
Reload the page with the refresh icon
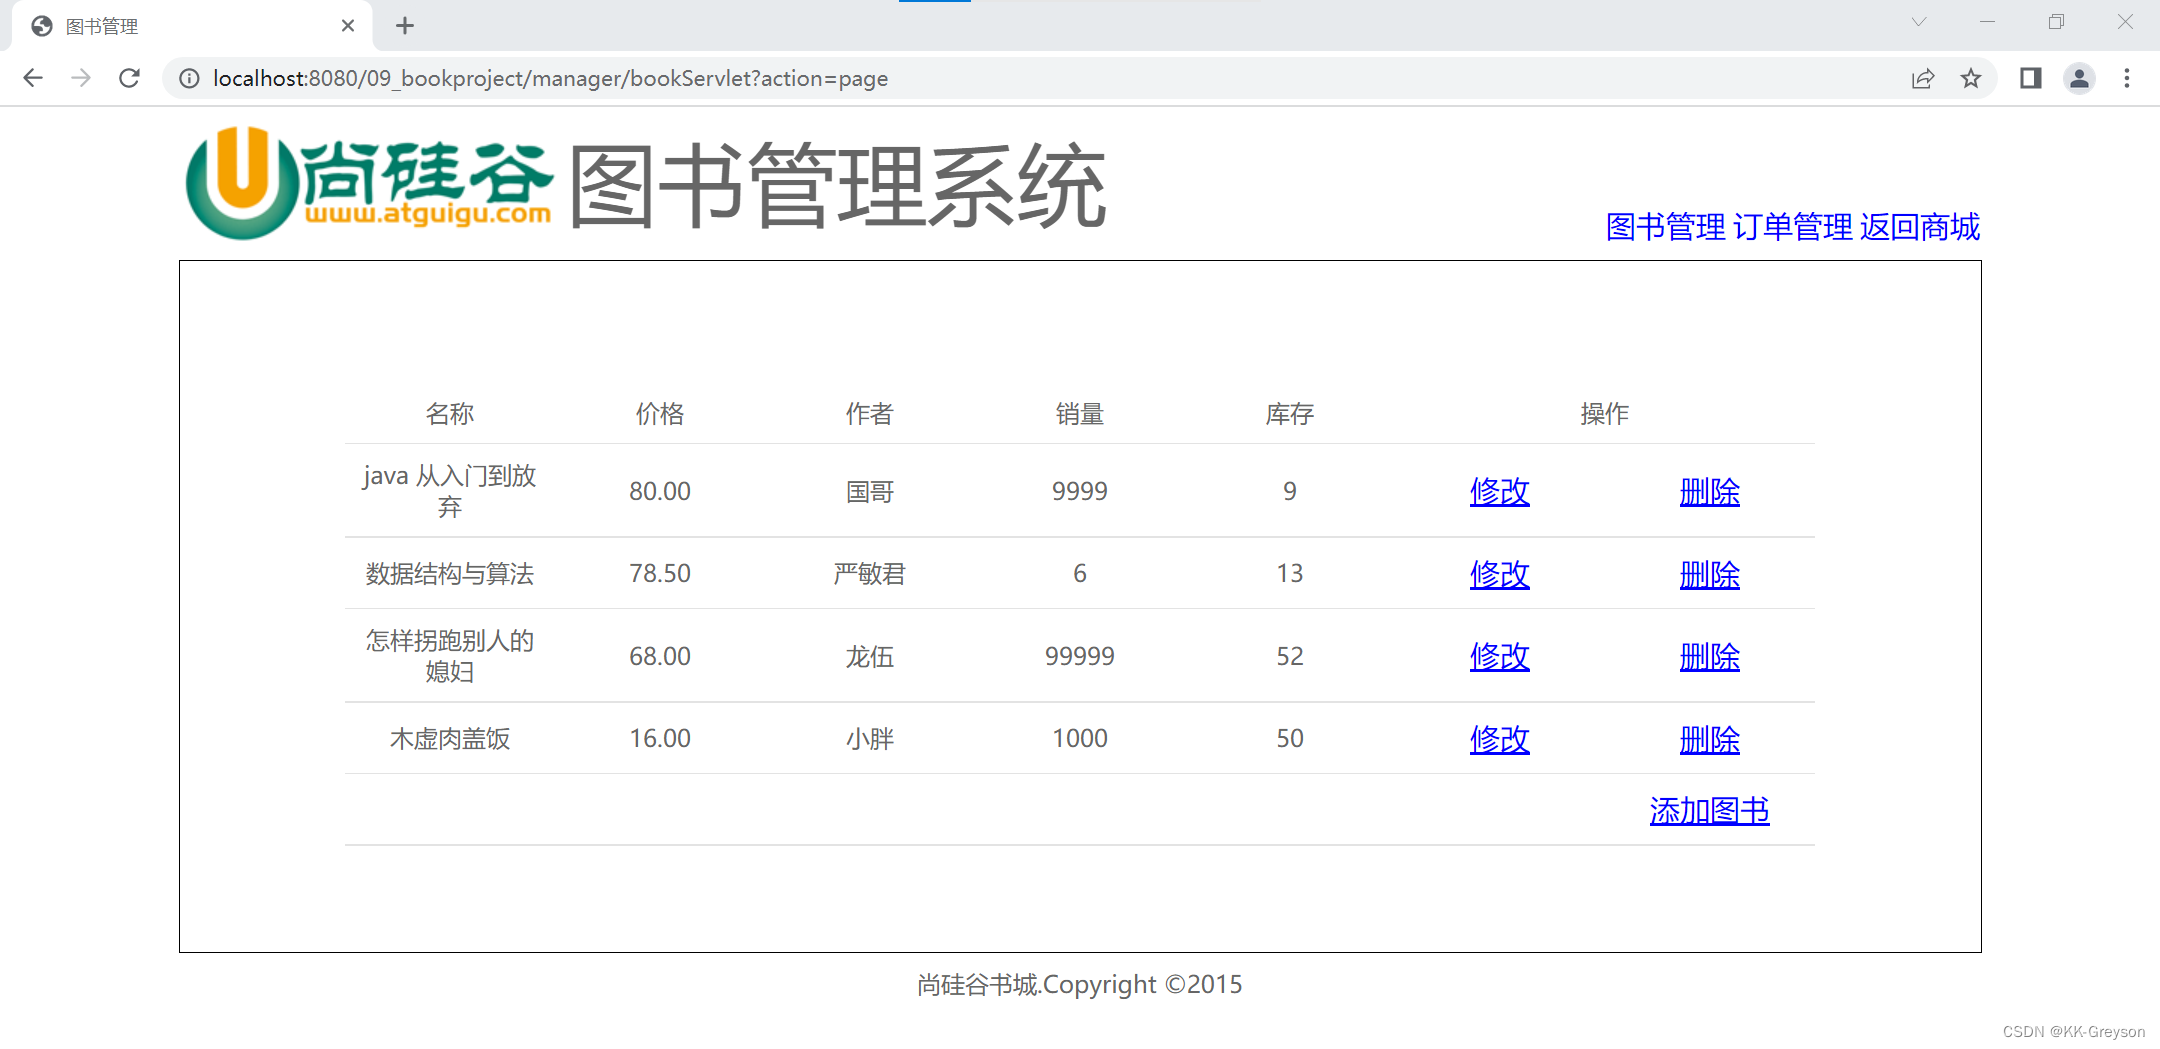pyautogui.click(x=129, y=78)
